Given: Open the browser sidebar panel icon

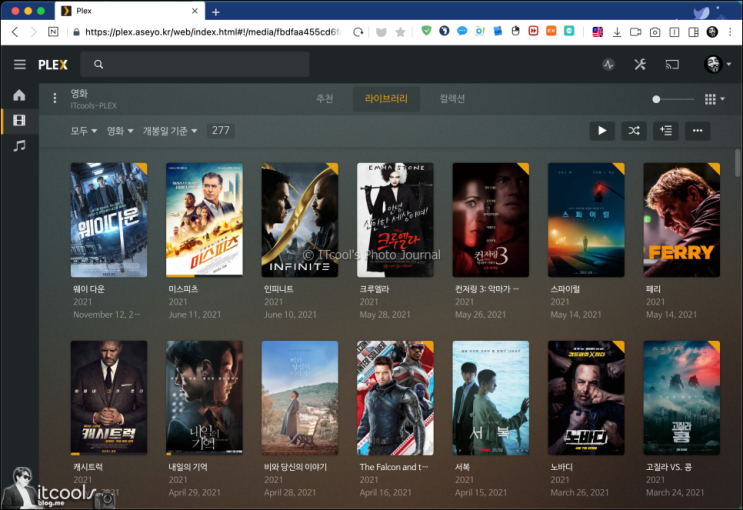Looking at the screenshot, I should pyautogui.click(x=693, y=32).
